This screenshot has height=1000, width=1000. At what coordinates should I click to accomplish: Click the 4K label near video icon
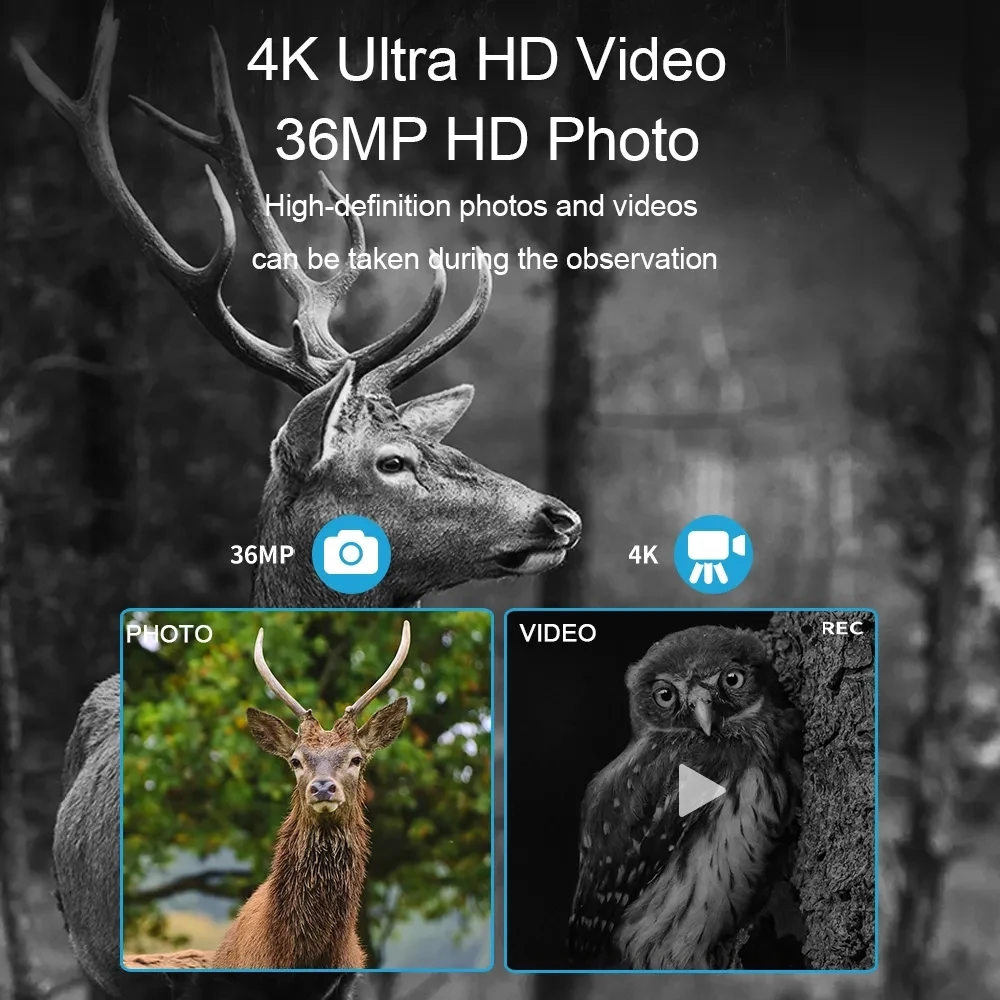pos(643,555)
